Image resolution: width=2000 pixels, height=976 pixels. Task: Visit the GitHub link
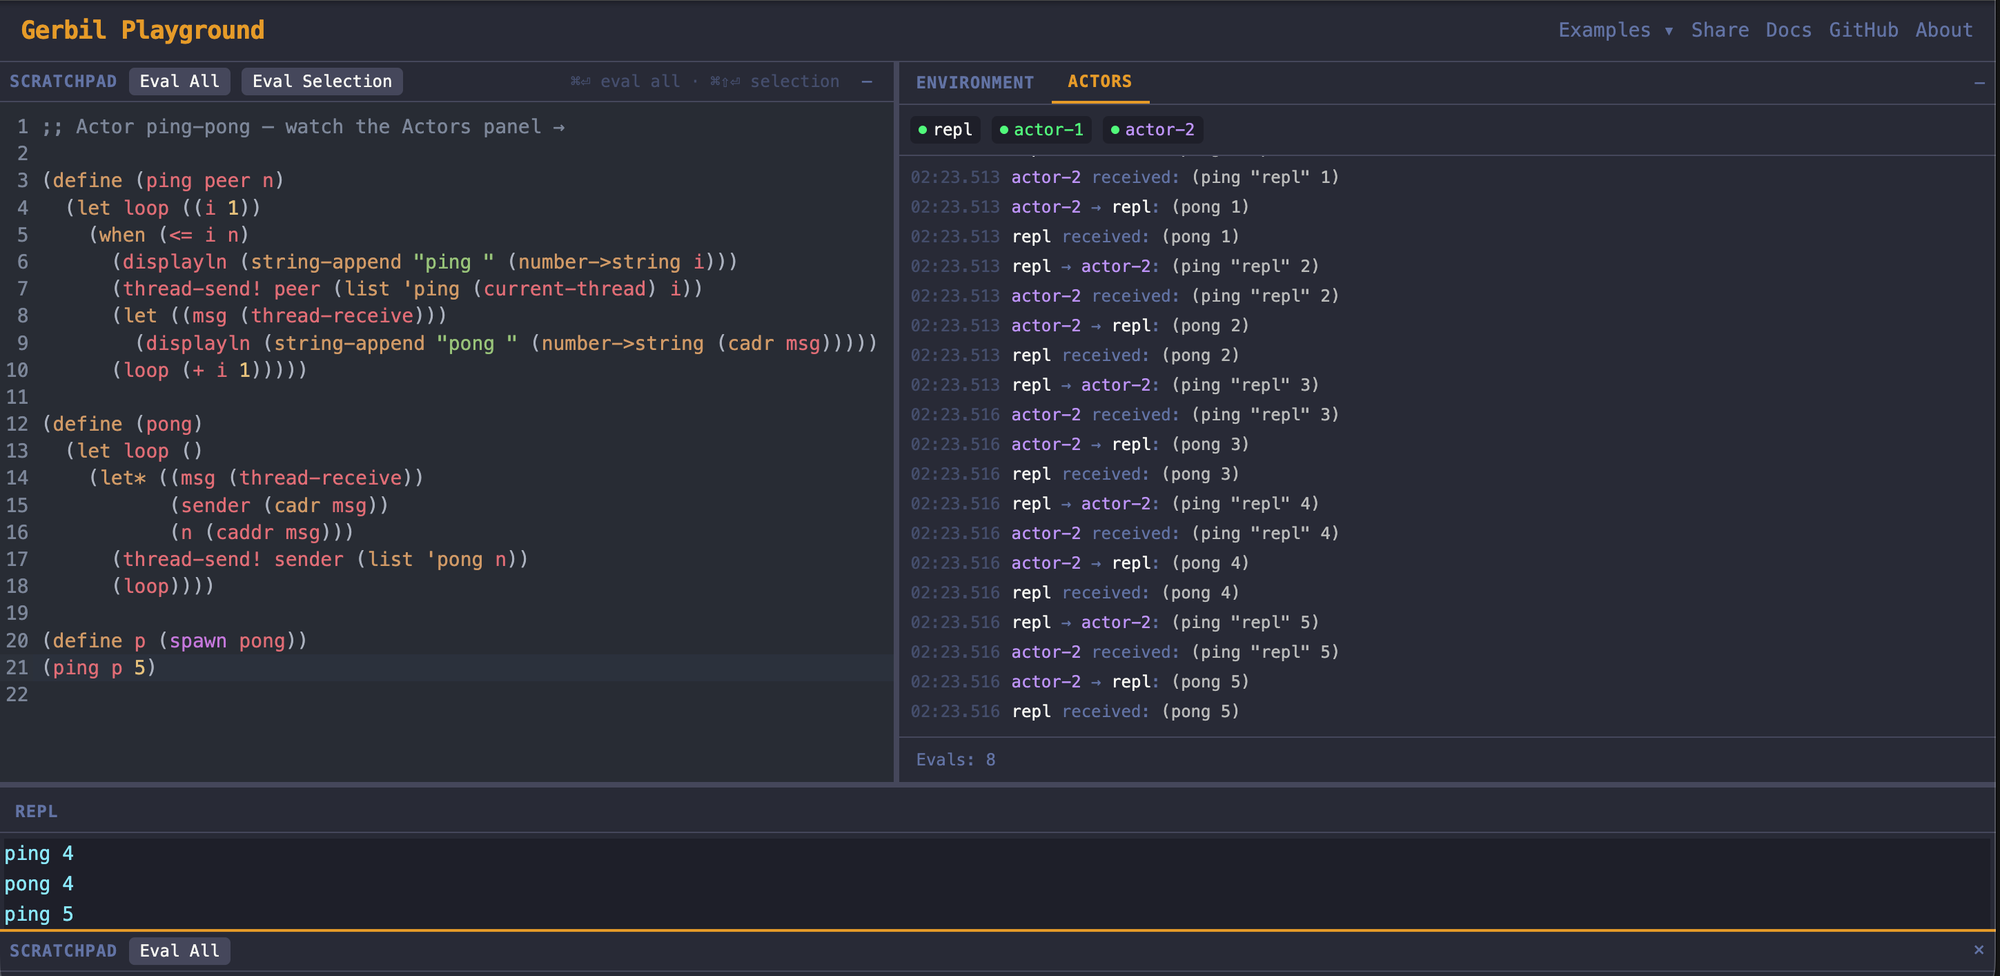tap(1863, 30)
